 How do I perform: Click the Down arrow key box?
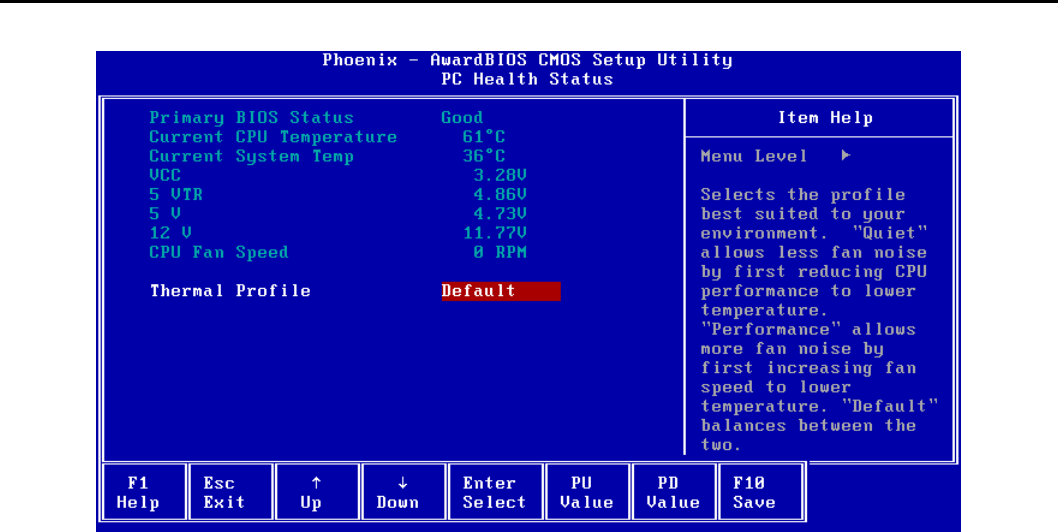point(403,492)
